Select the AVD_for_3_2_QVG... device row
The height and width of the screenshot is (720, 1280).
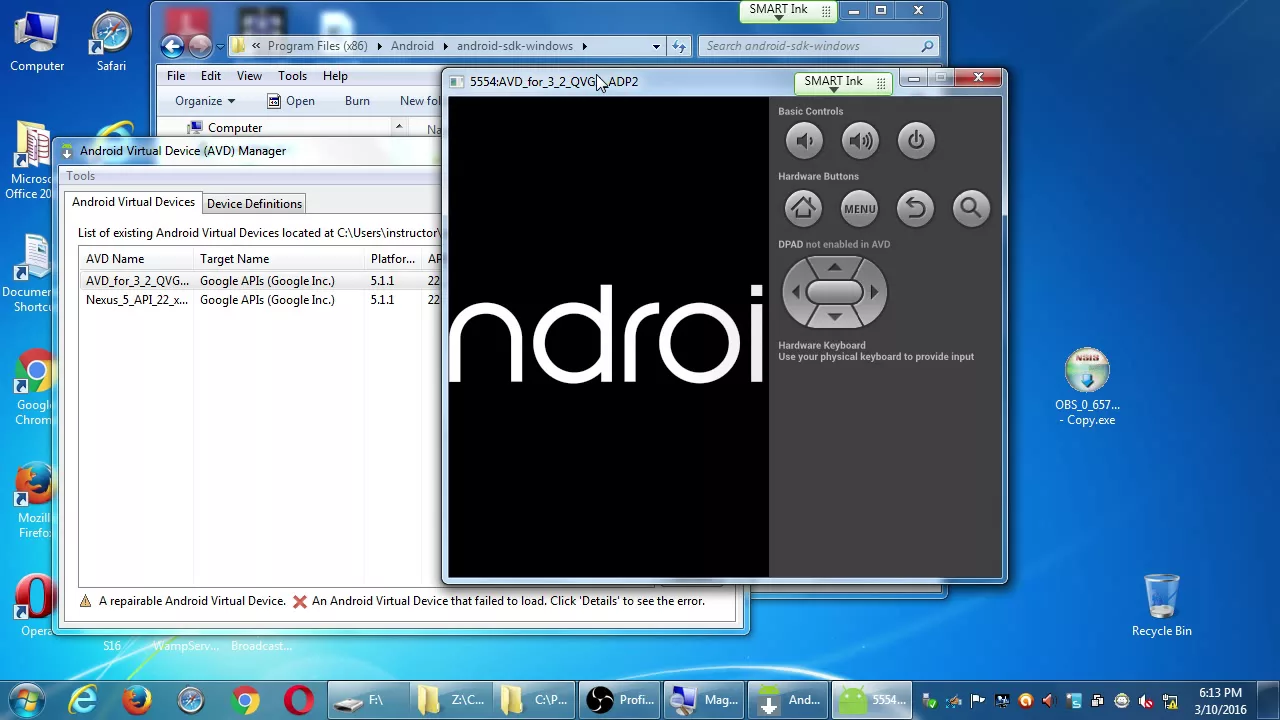click(x=260, y=281)
